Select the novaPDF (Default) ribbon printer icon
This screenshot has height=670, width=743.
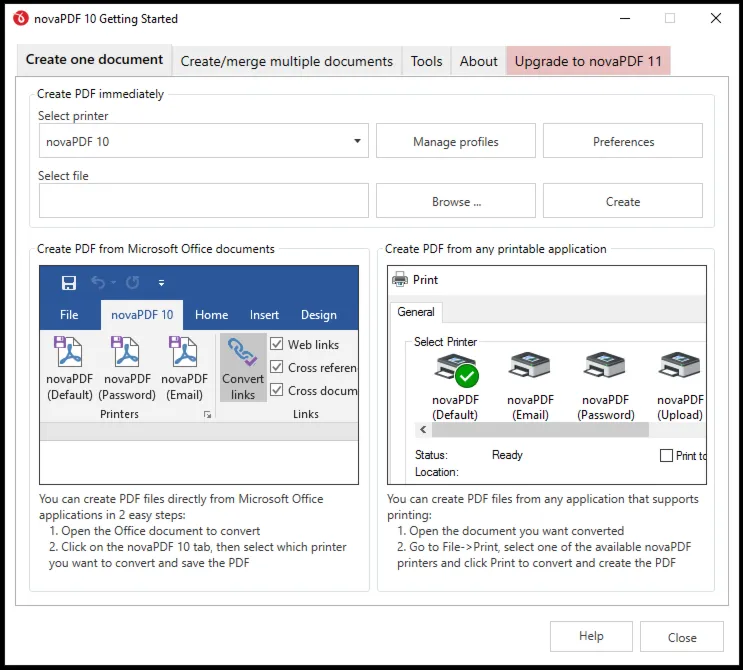click(69, 352)
